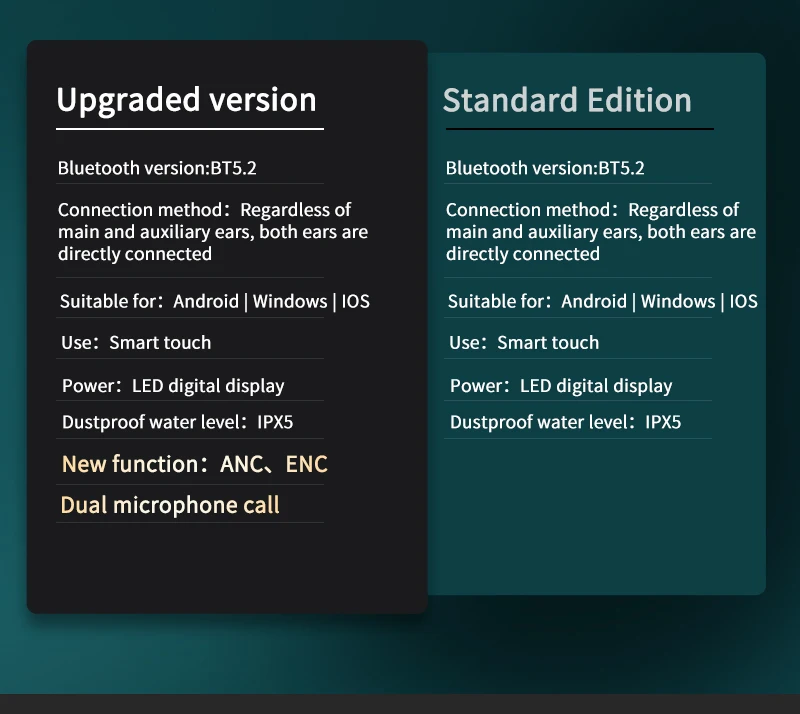Click Dustproof water level IPX5 in Upgraded version
The height and width of the screenshot is (714, 800).
[x=177, y=422]
